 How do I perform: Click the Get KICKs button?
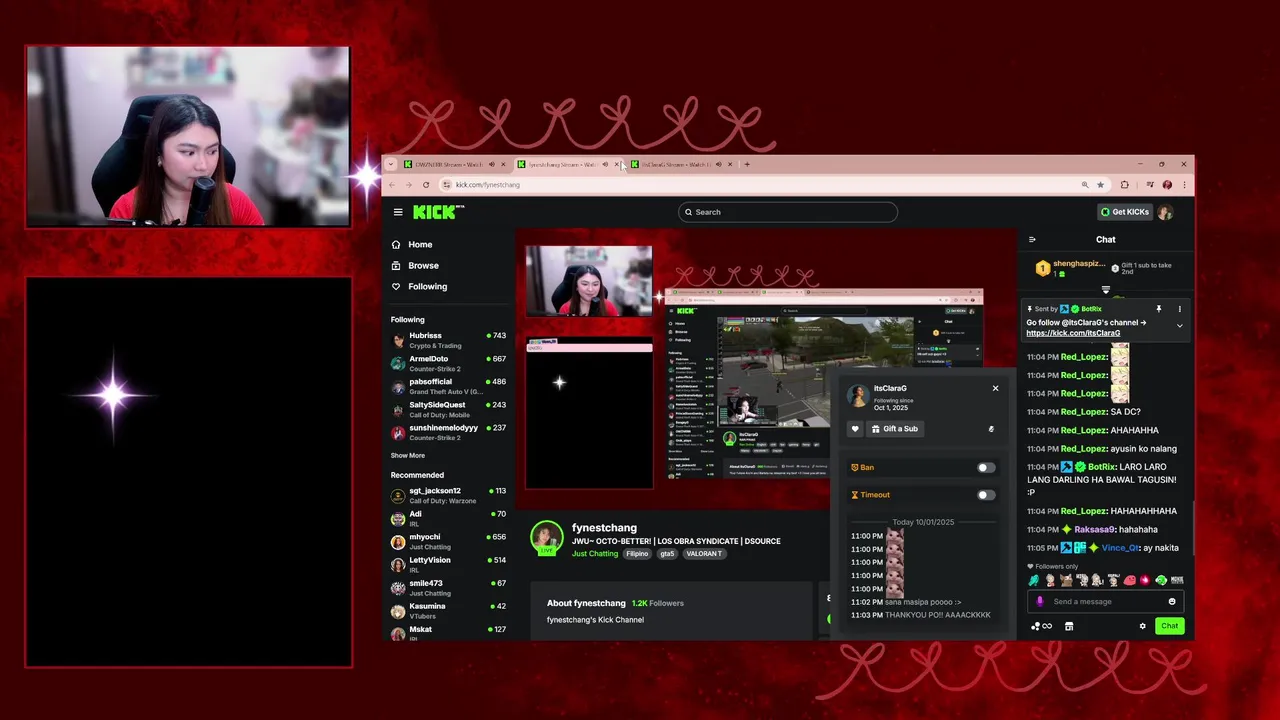tap(1124, 212)
